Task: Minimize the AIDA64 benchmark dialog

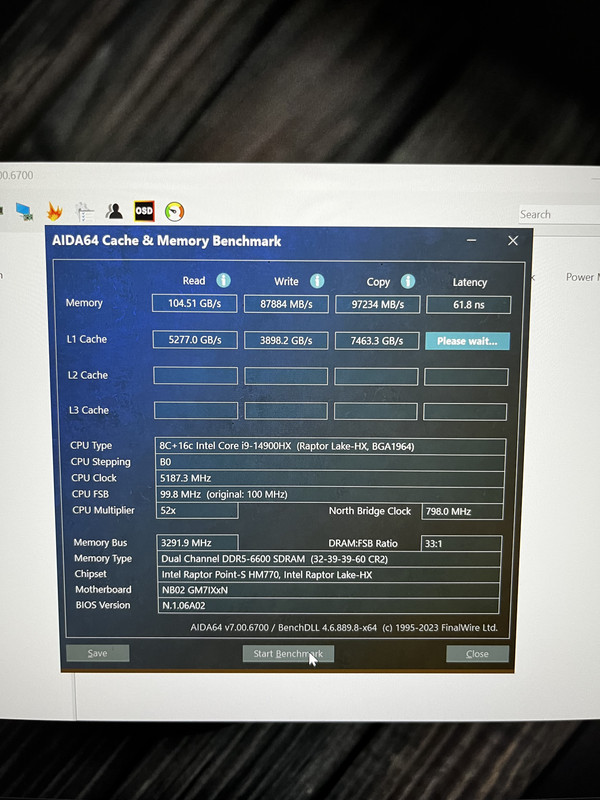Action: (471, 240)
